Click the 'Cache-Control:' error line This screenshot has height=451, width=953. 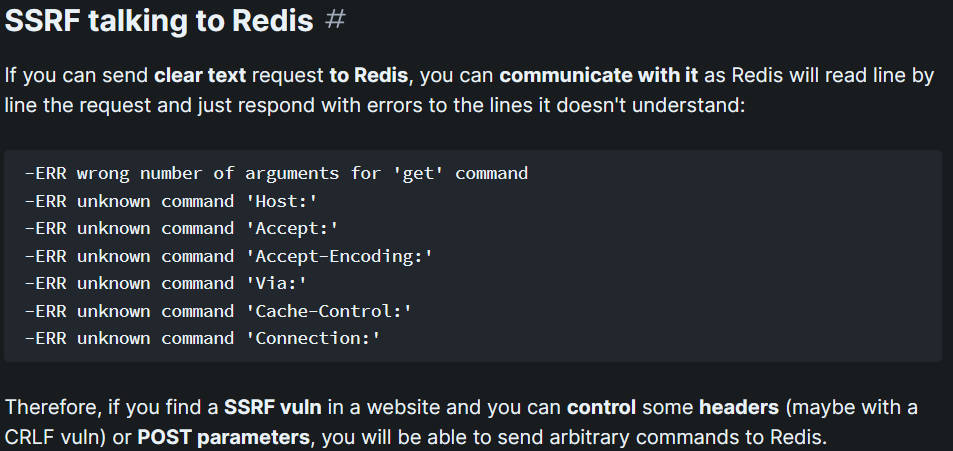click(x=218, y=311)
